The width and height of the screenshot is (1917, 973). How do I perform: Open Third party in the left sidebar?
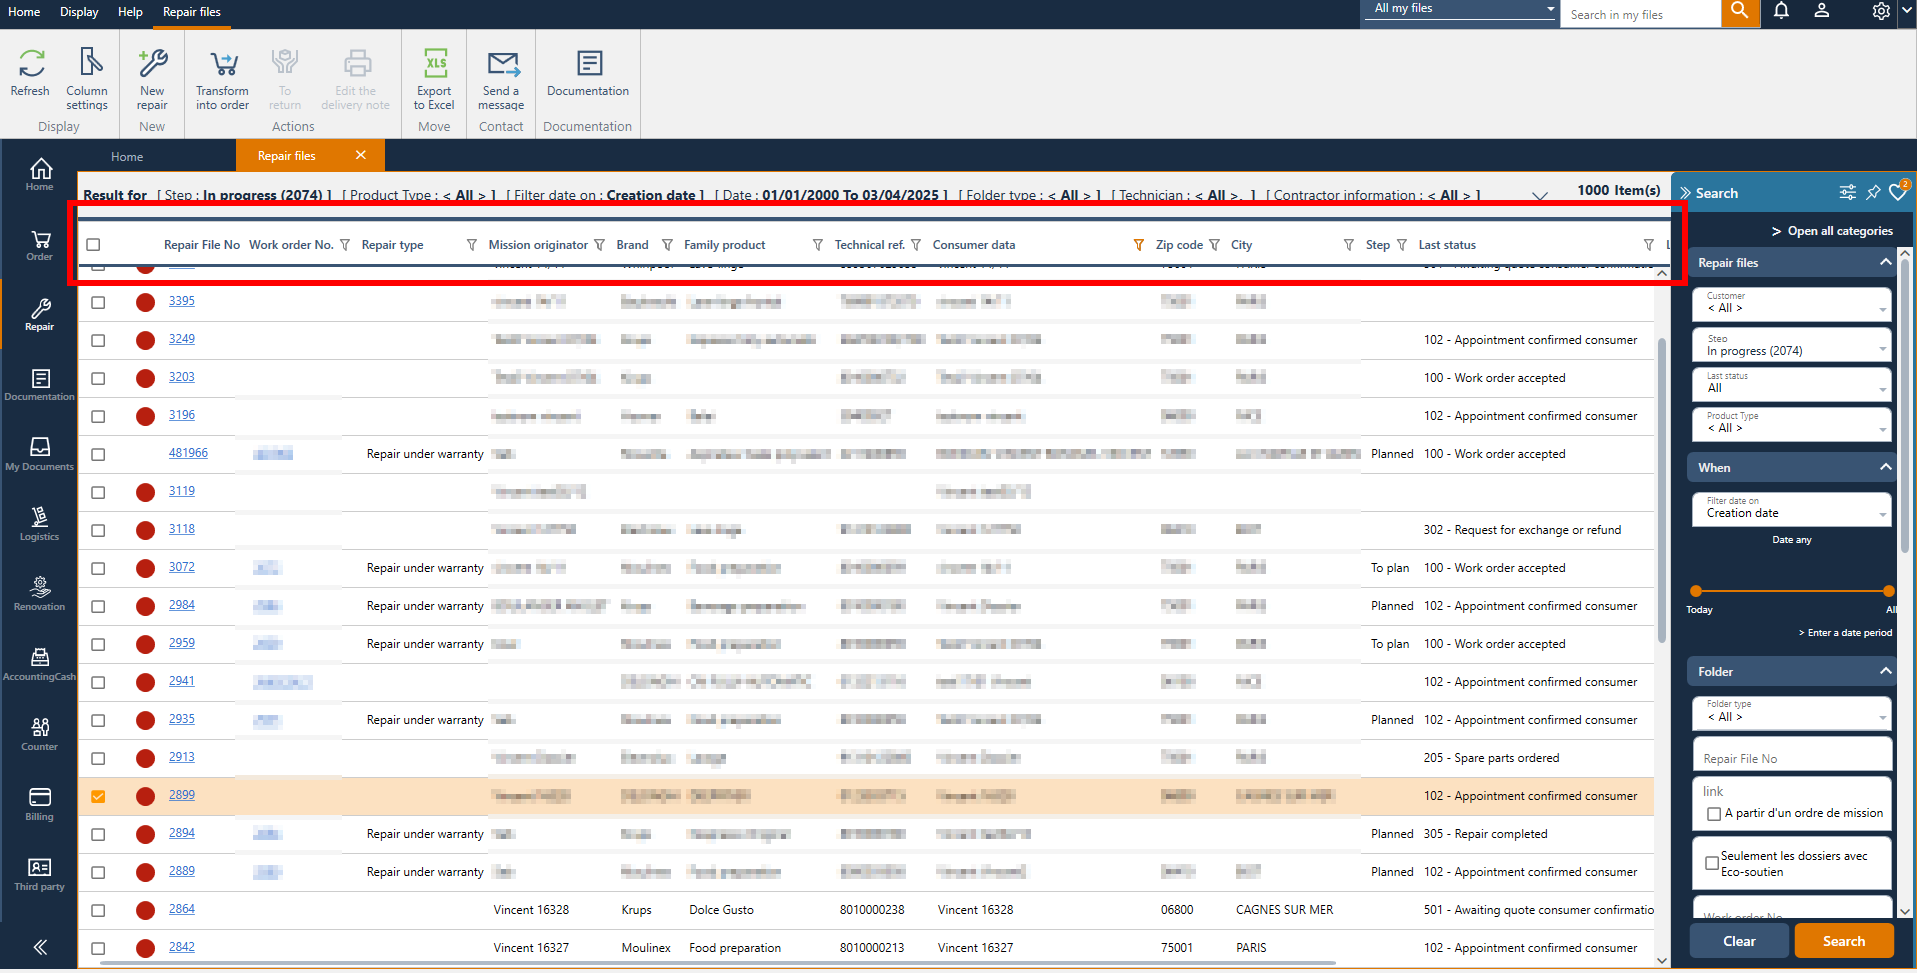click(x=40, y=875)
